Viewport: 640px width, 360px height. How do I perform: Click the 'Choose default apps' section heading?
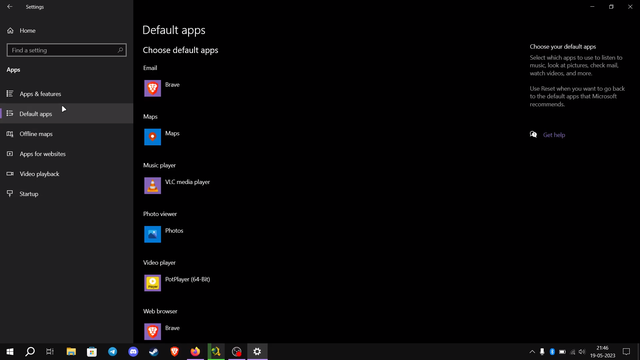click(x=180, y=50)
